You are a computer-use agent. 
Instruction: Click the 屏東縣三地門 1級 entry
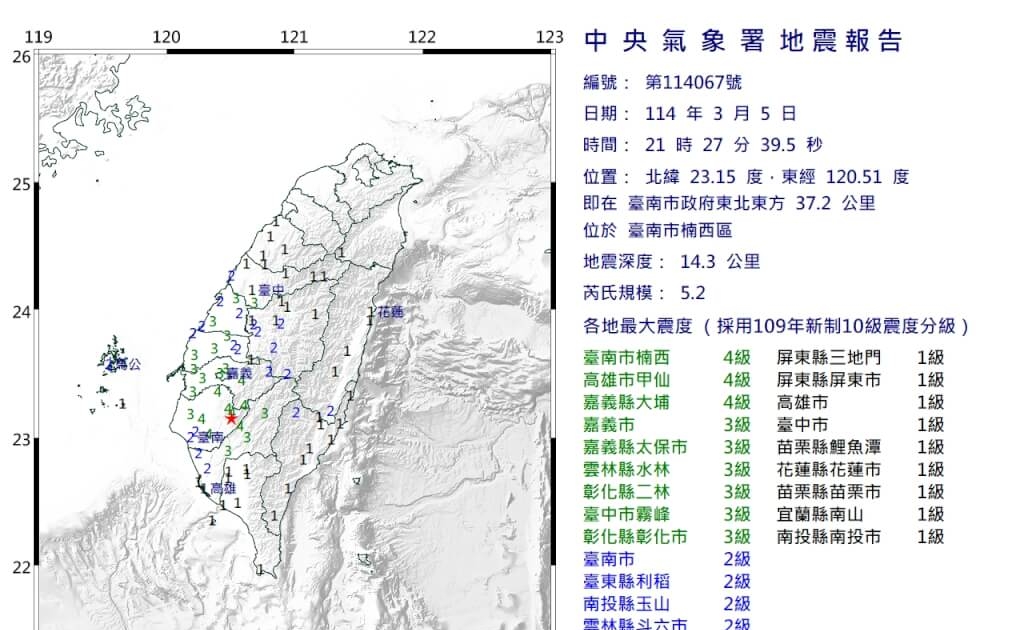coord(860,358)
